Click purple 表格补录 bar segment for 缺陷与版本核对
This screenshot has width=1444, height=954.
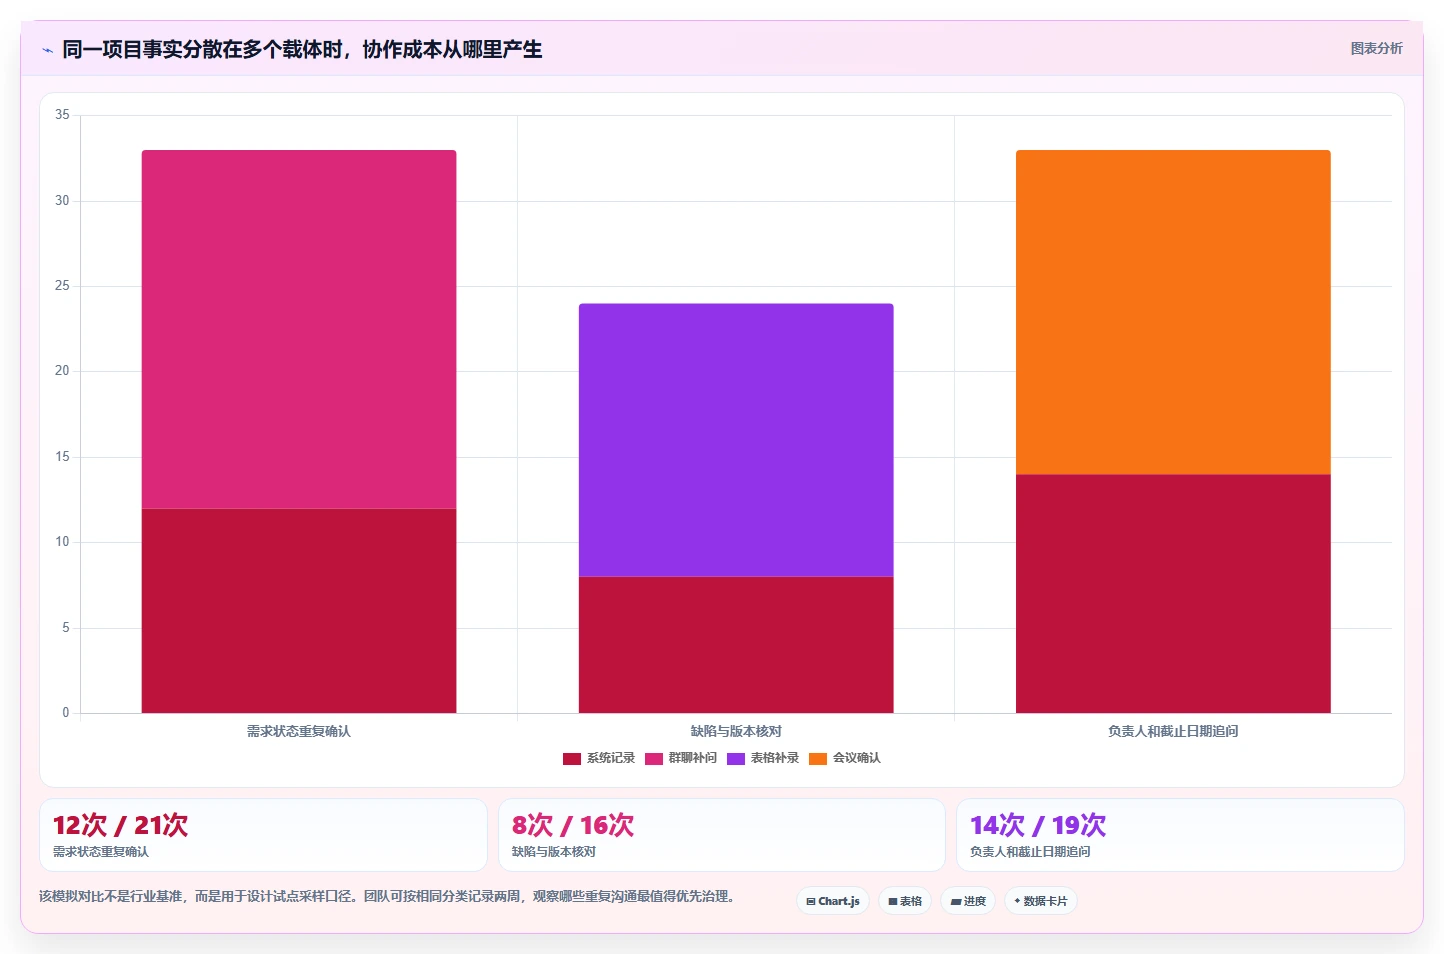click(736, 440)
